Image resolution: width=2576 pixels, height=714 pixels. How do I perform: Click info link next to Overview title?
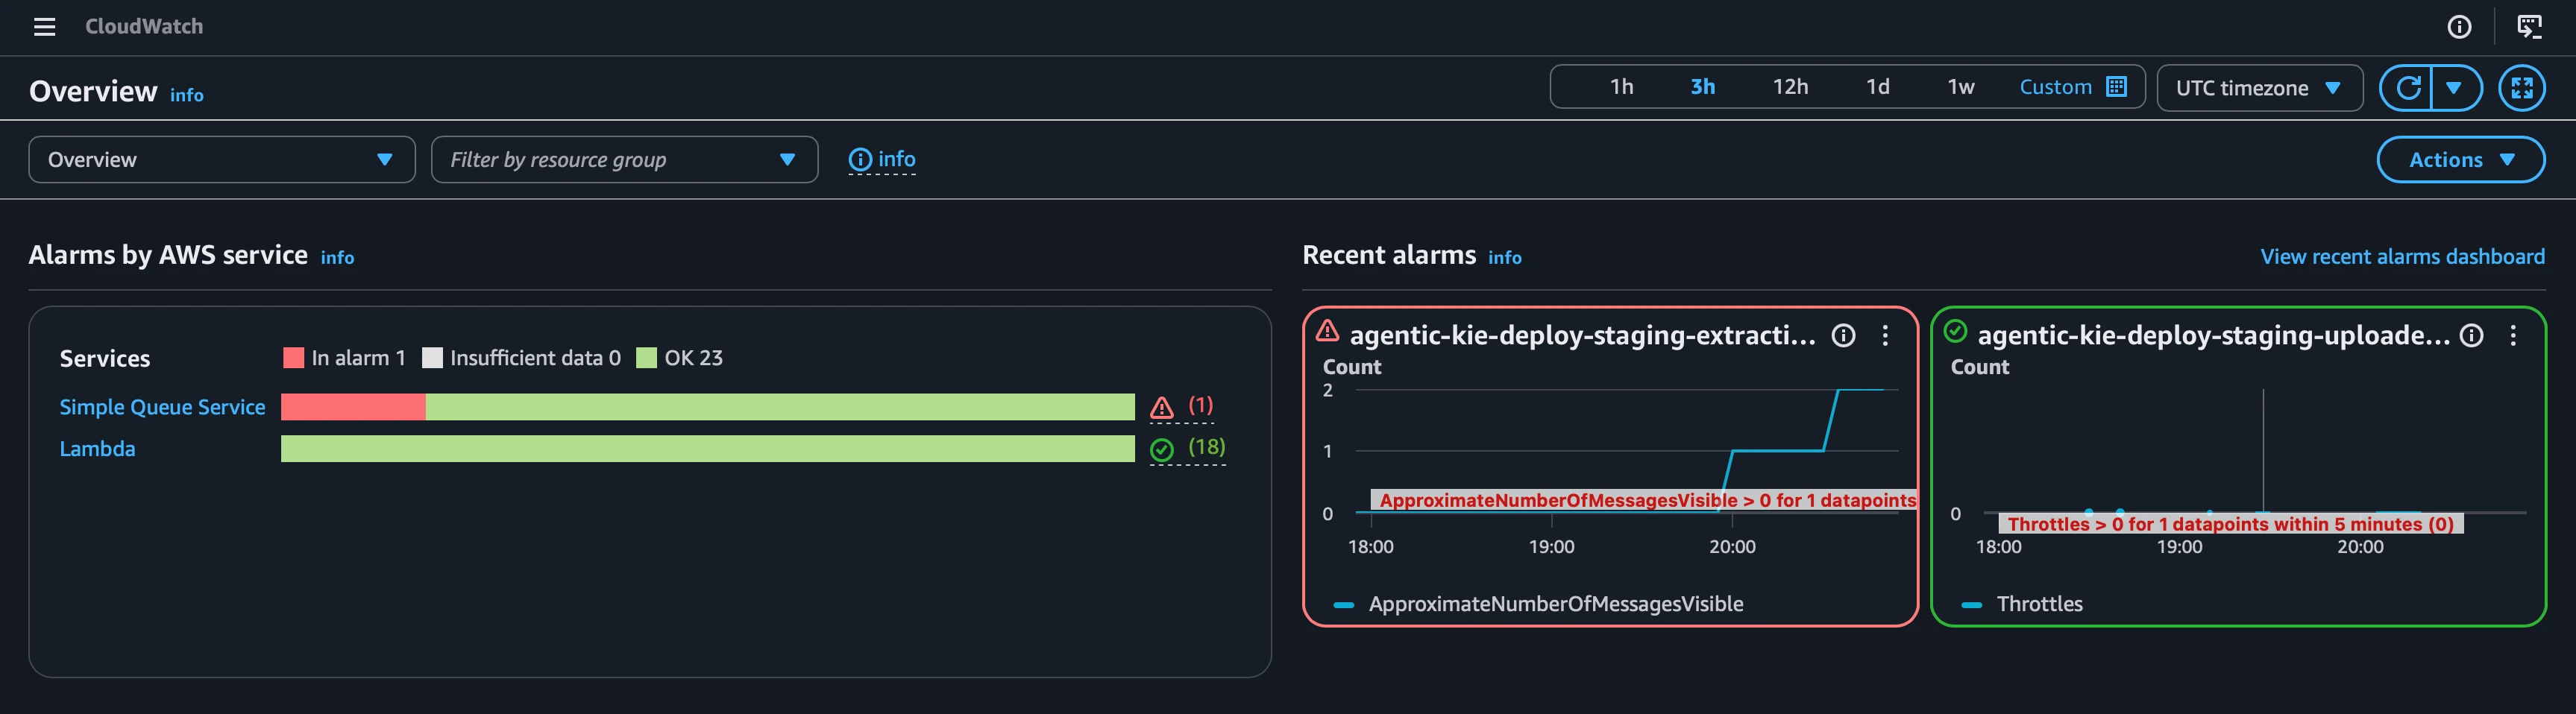[x=186, y=95]
